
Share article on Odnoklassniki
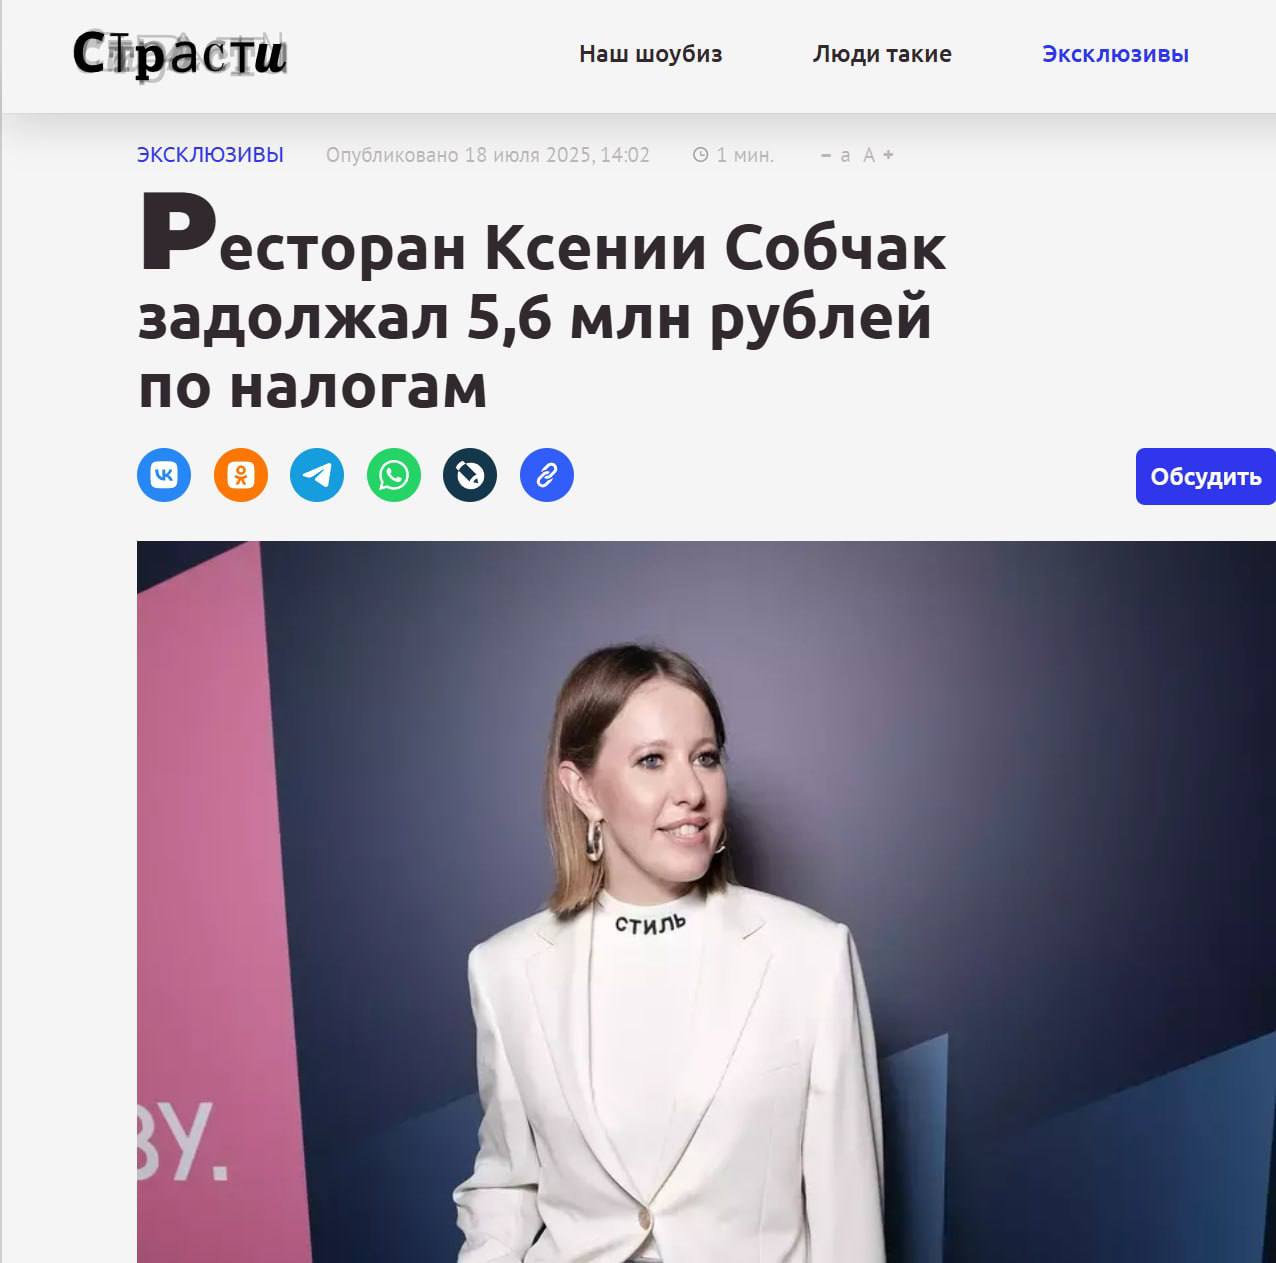[241, 475]
